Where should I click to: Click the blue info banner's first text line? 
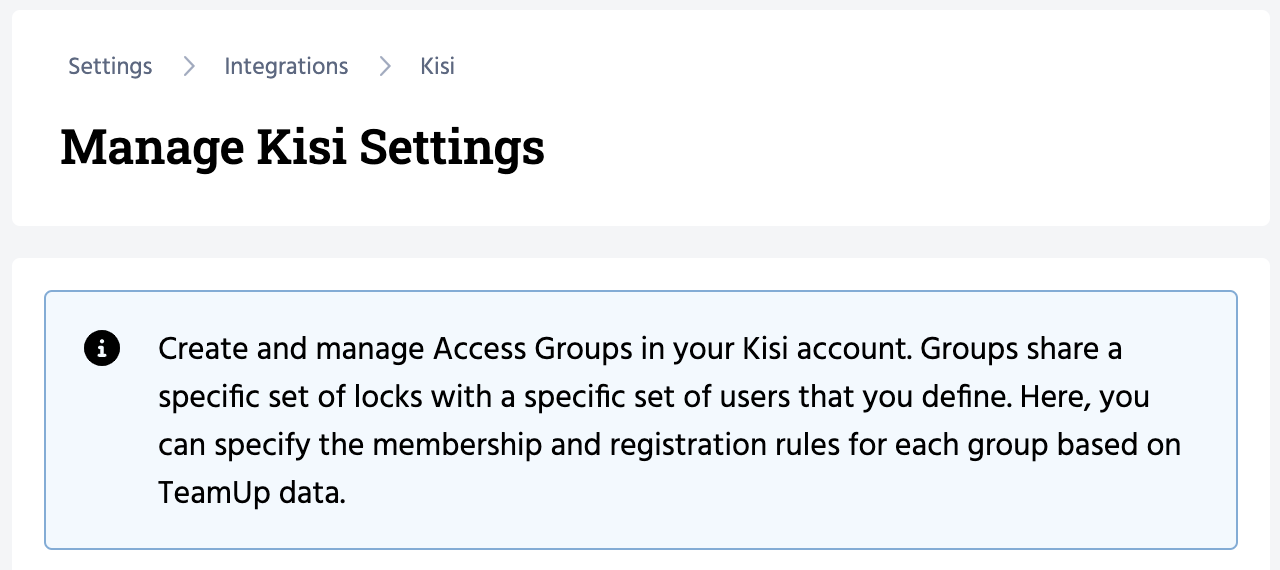click(640, 349)
